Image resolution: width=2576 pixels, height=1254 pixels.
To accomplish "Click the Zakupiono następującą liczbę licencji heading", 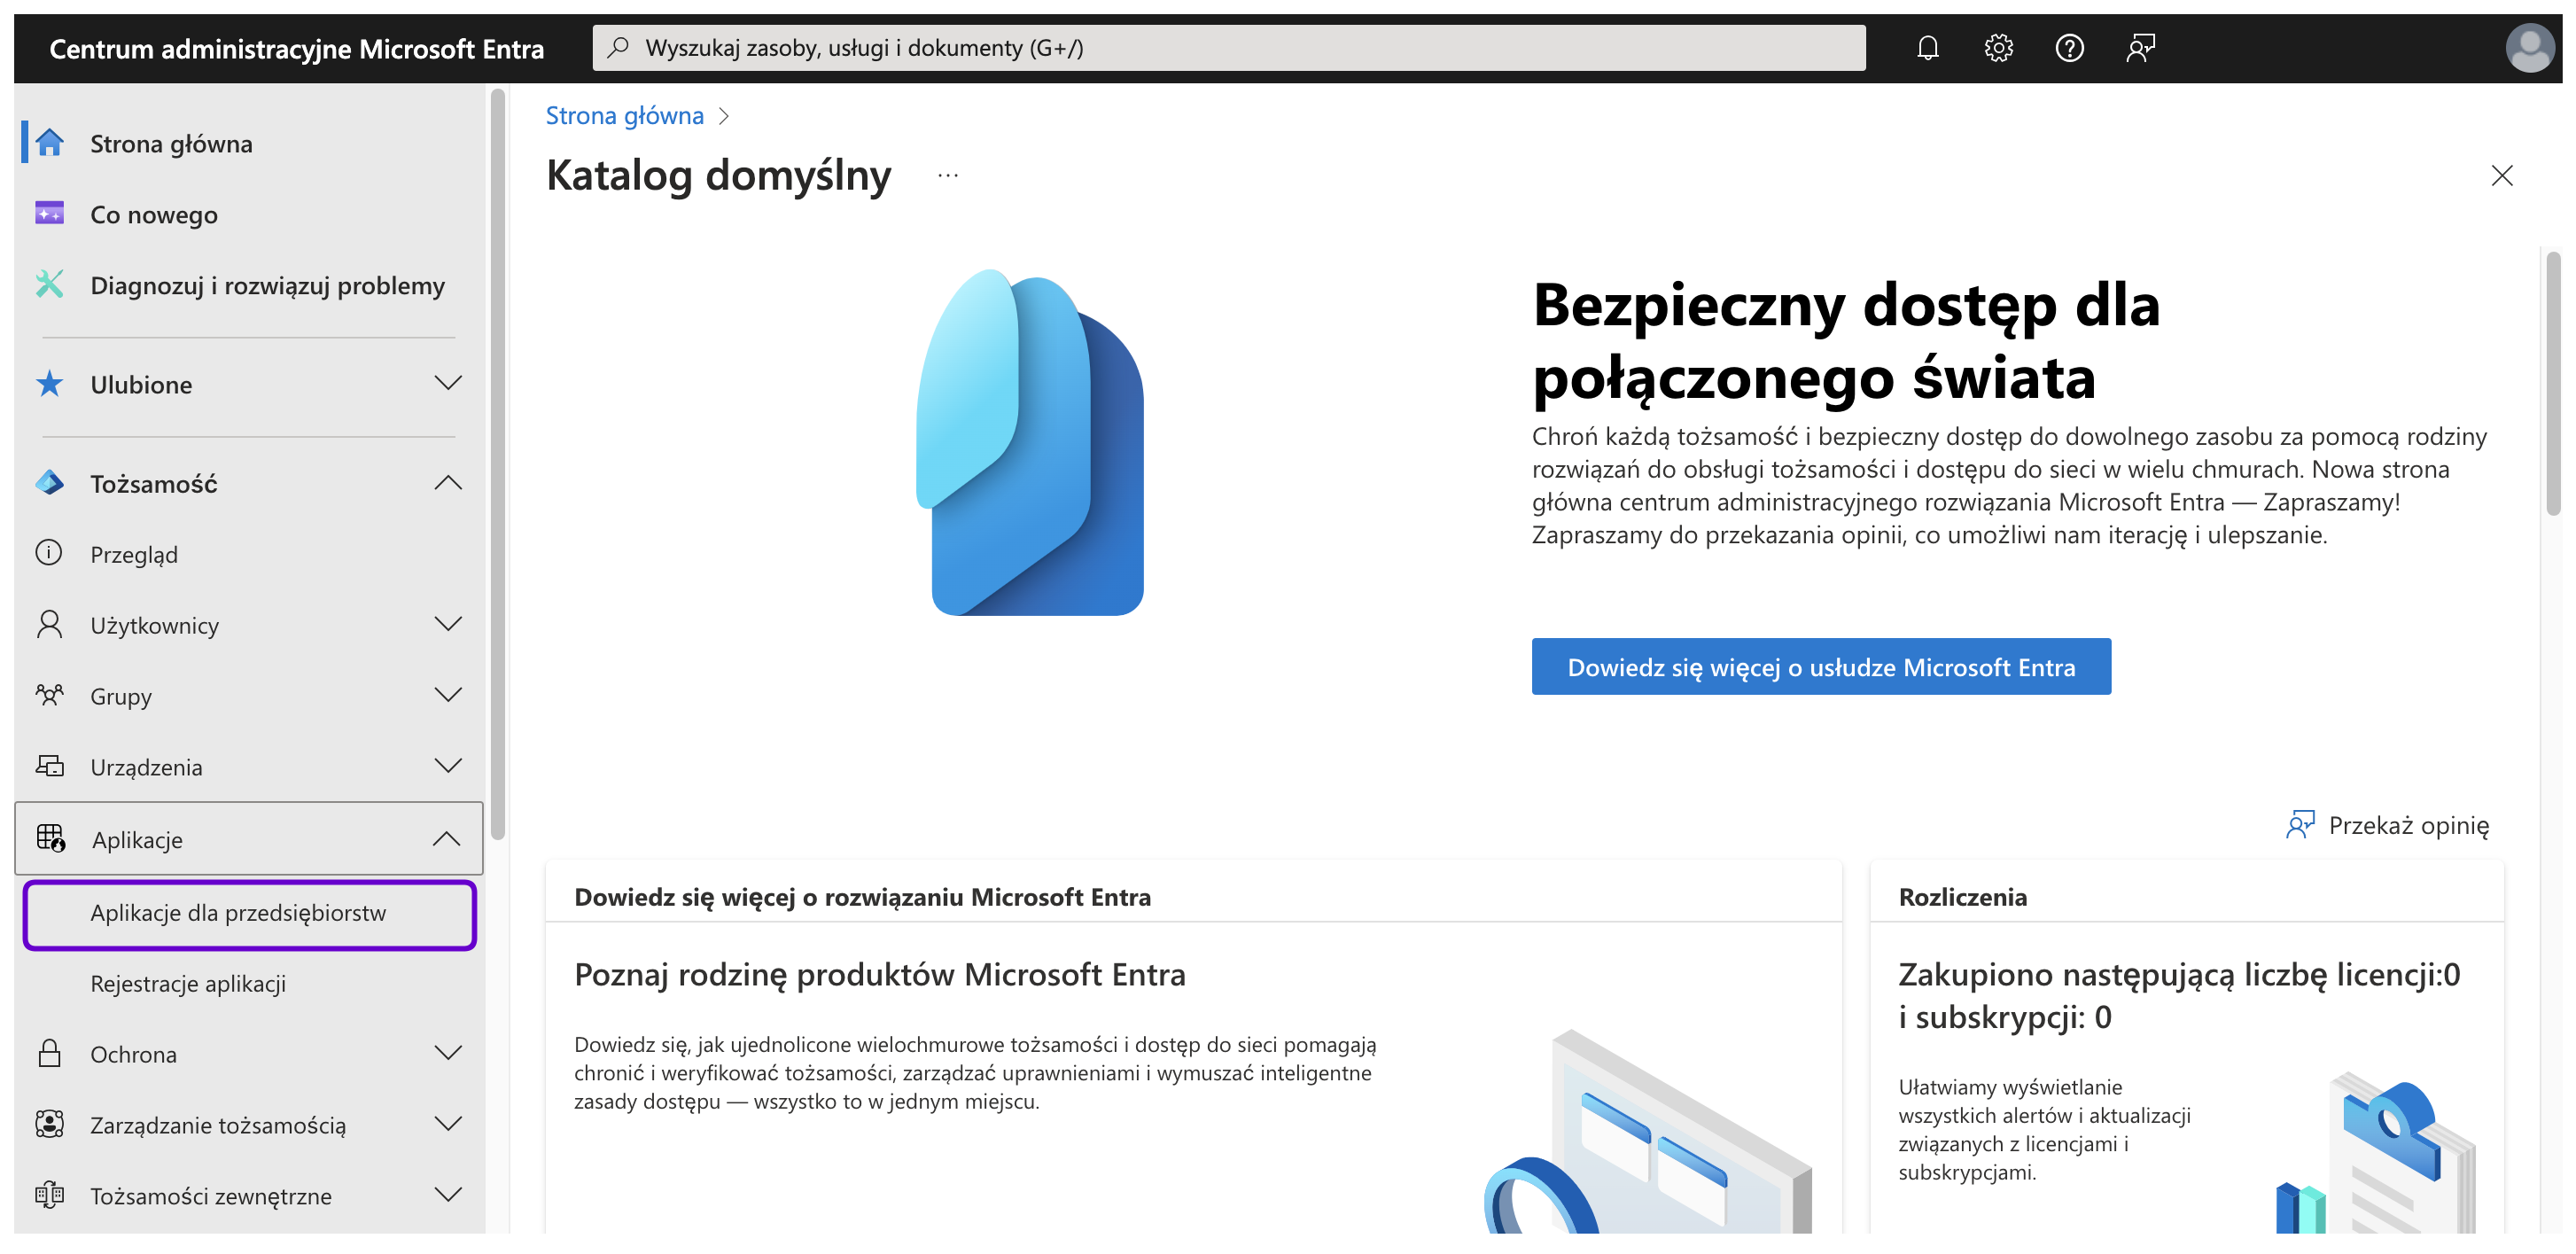I will pos(2179,995).
